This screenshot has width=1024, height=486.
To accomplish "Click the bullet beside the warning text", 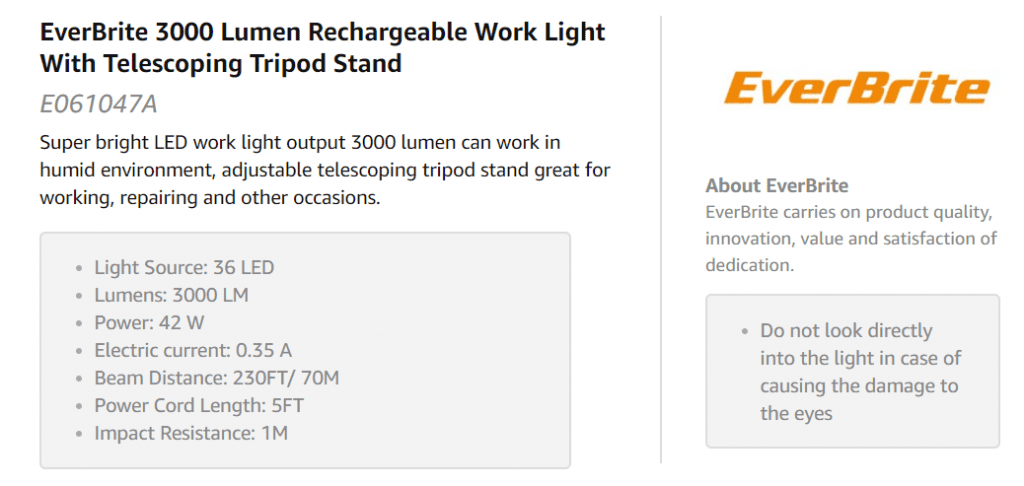I will (x=745, y=331).
